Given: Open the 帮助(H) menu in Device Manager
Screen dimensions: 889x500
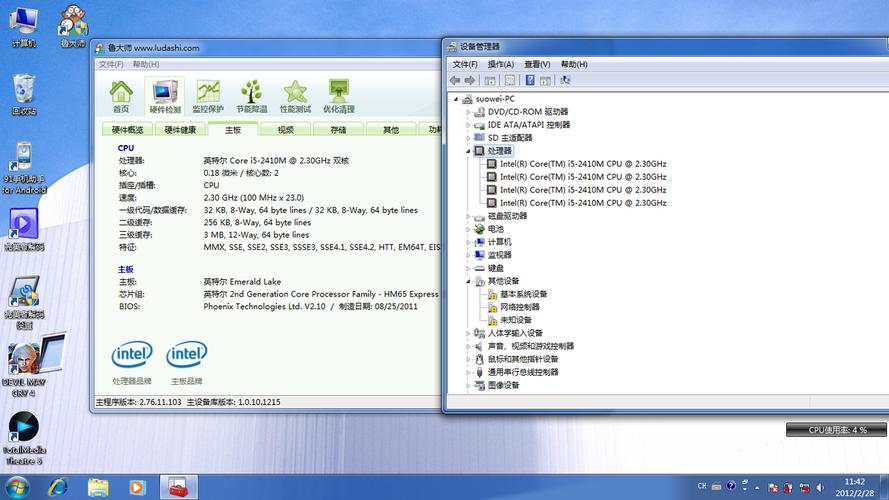Looking at the screenshot, I should [x=574, y=64].
